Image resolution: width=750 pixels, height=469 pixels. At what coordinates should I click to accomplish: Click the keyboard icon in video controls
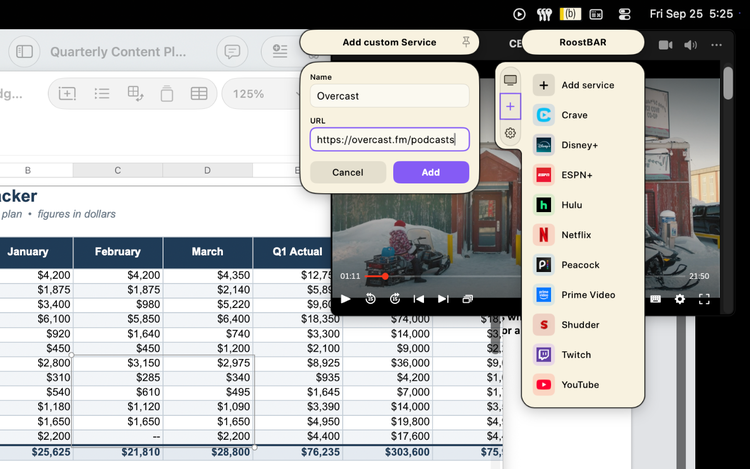[x=655, y=299]
